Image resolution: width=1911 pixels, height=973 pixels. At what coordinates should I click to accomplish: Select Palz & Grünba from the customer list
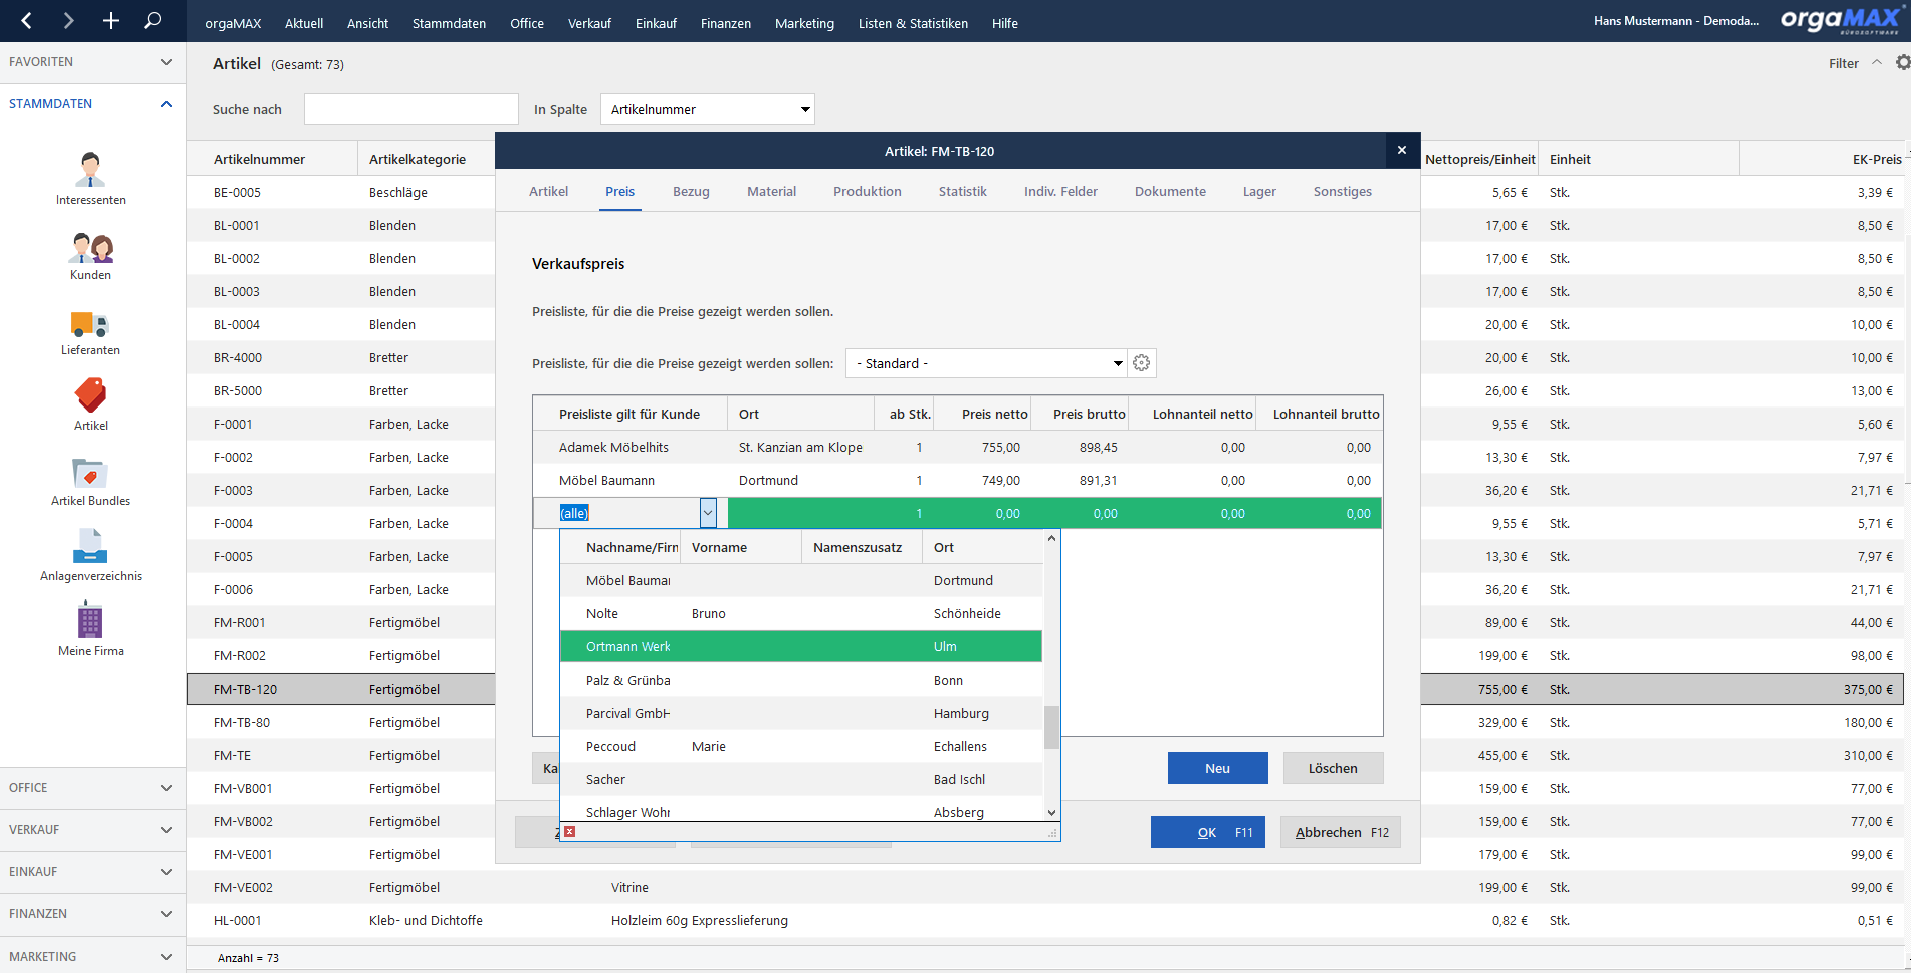point(801,680)
